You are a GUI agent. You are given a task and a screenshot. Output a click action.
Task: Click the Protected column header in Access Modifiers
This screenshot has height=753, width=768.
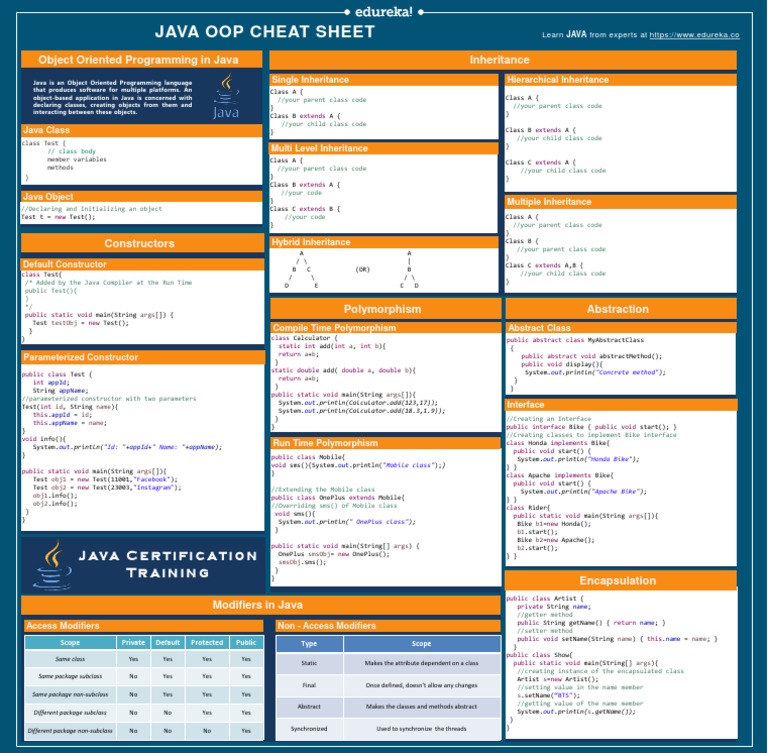[x=207, y=642]
